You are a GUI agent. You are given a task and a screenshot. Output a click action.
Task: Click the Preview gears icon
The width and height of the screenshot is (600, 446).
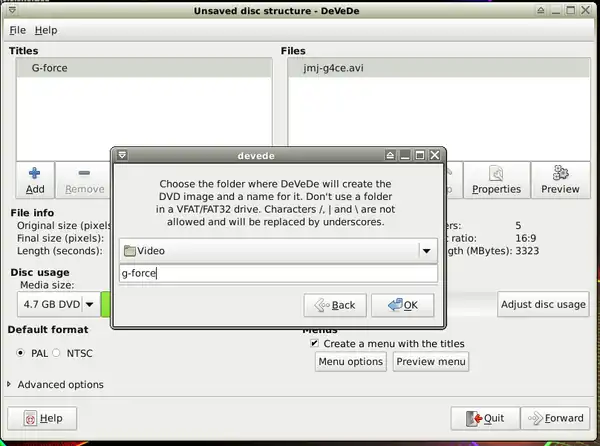pyautogui.click(x=560, y=173)
